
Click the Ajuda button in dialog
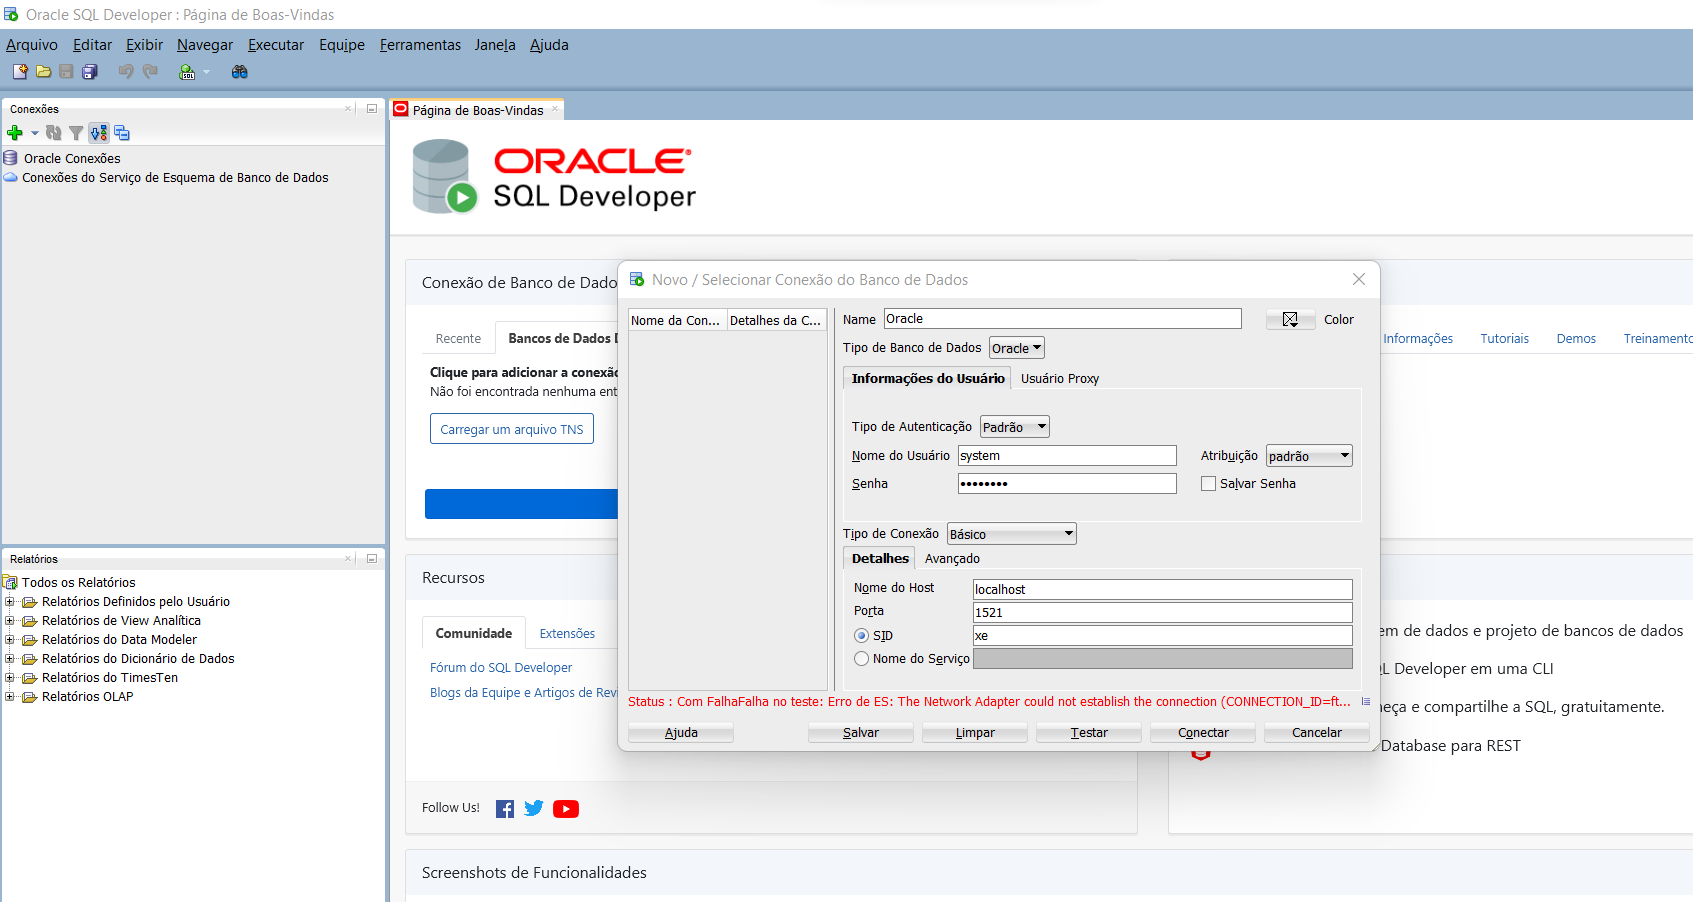click(681, 733)
